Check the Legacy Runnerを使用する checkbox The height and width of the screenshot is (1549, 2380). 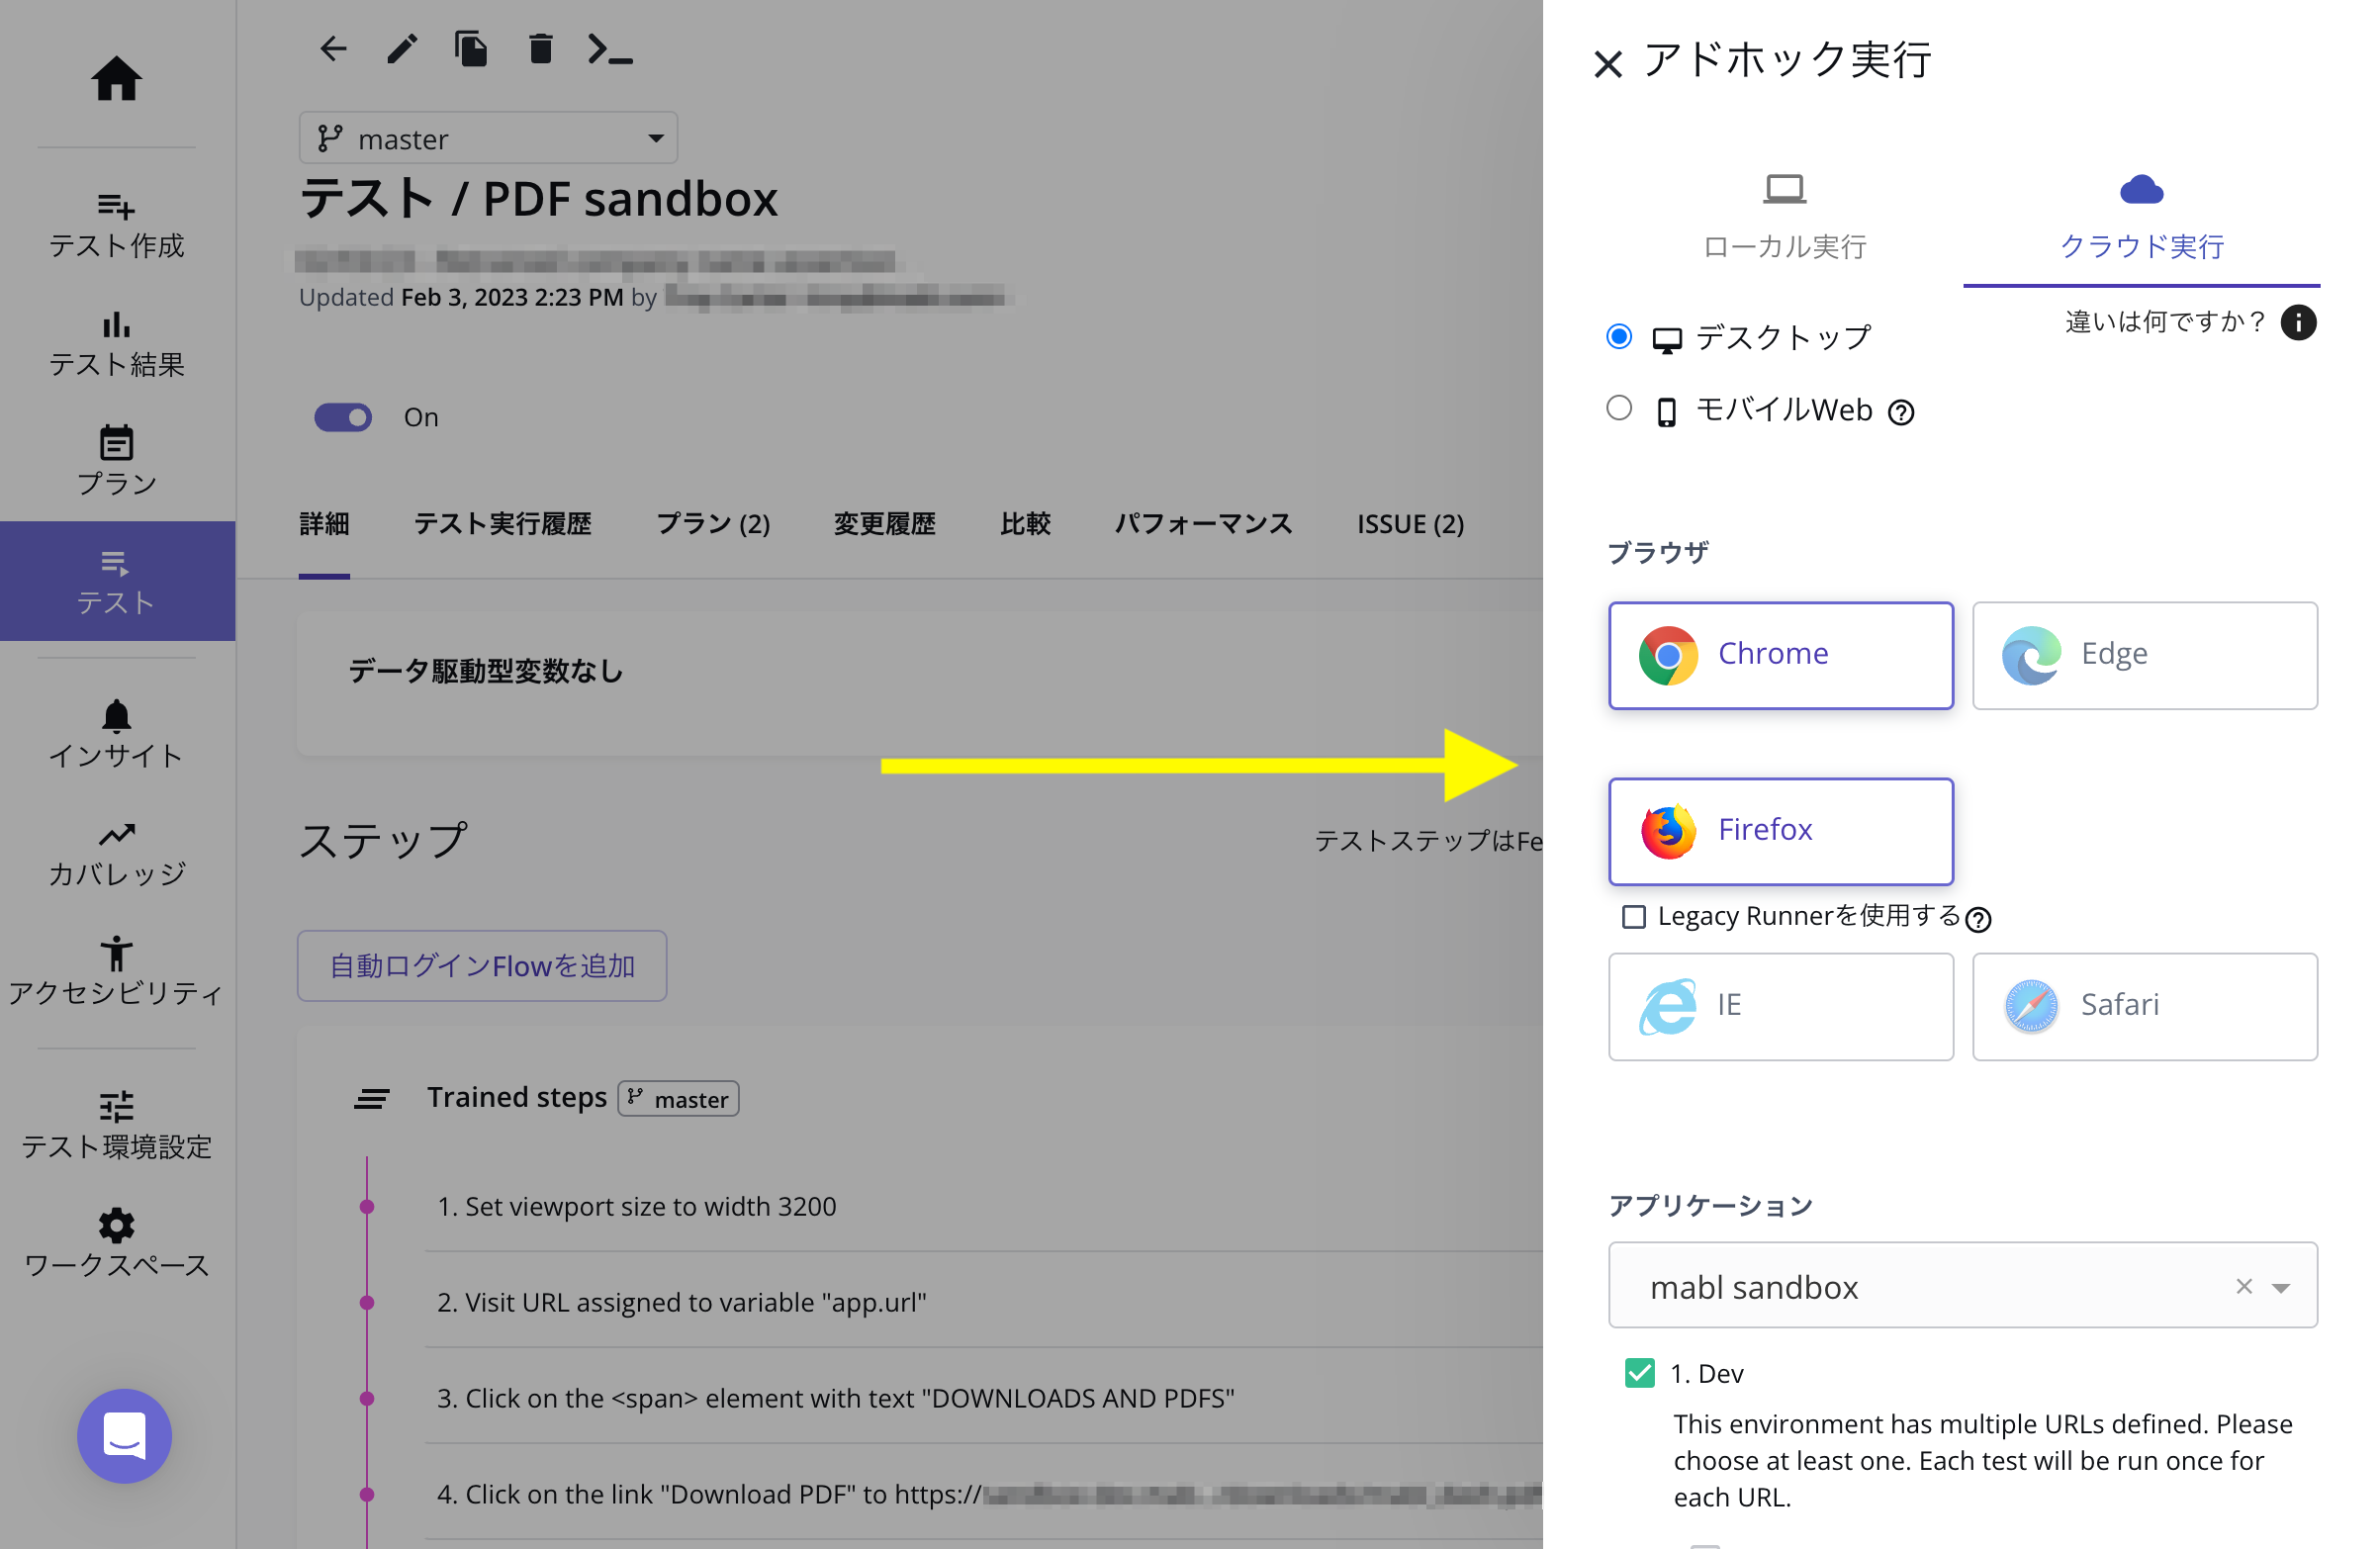pos(1633,916)
